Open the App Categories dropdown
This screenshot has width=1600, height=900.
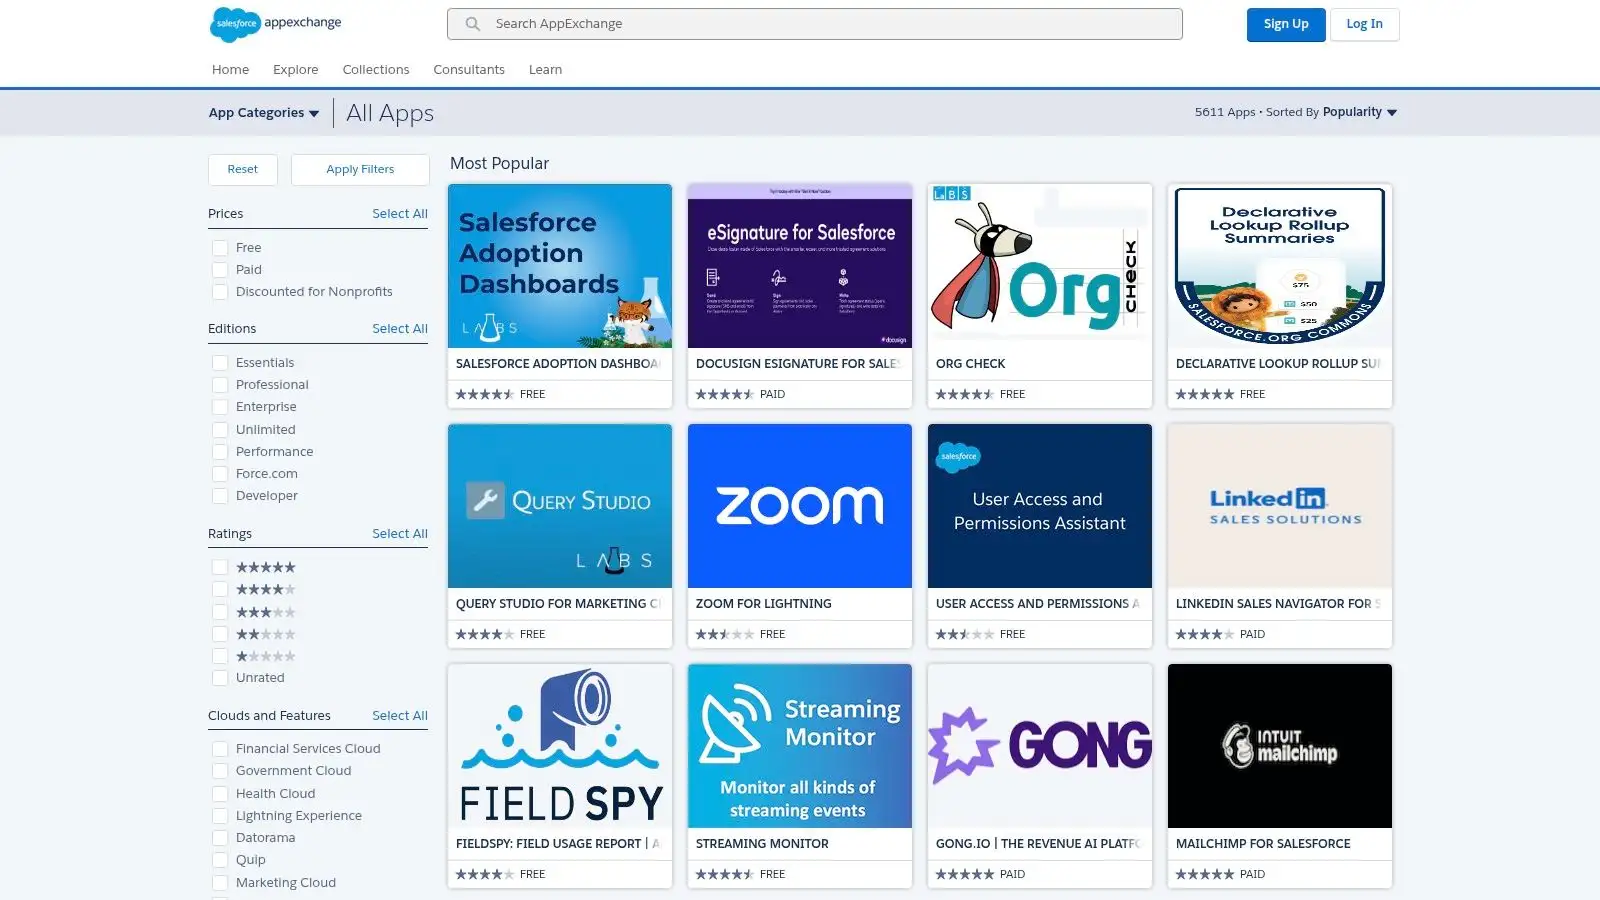pyautogui.click(x=263, y=112)
